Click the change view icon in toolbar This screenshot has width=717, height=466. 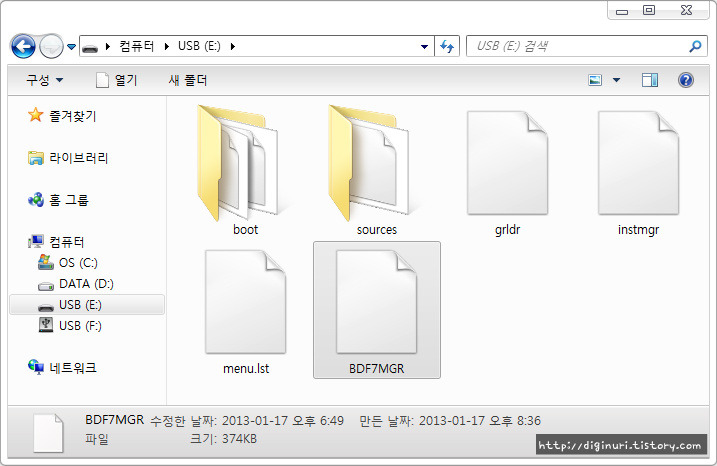(x=595, y=80)
